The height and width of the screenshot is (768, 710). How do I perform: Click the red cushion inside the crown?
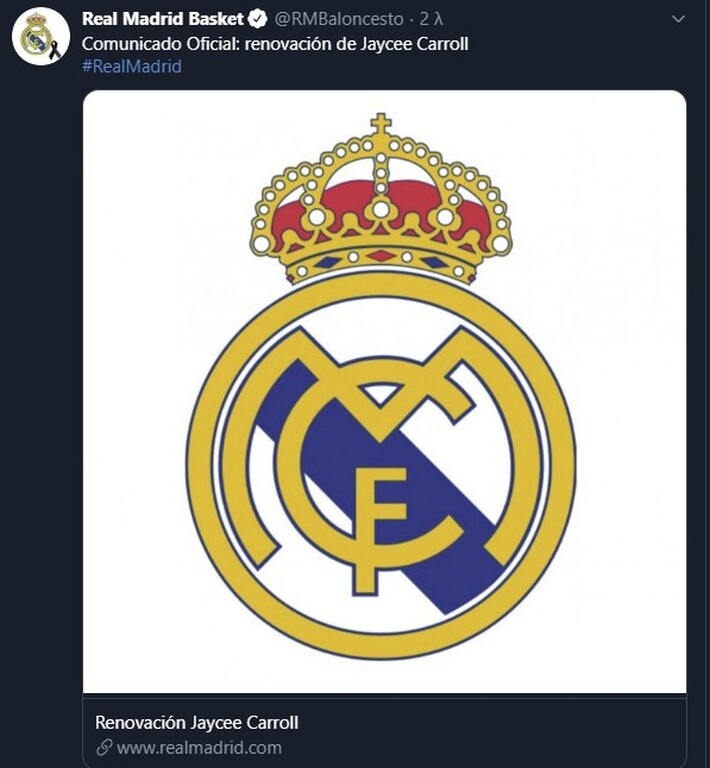(x=380, y=196)
